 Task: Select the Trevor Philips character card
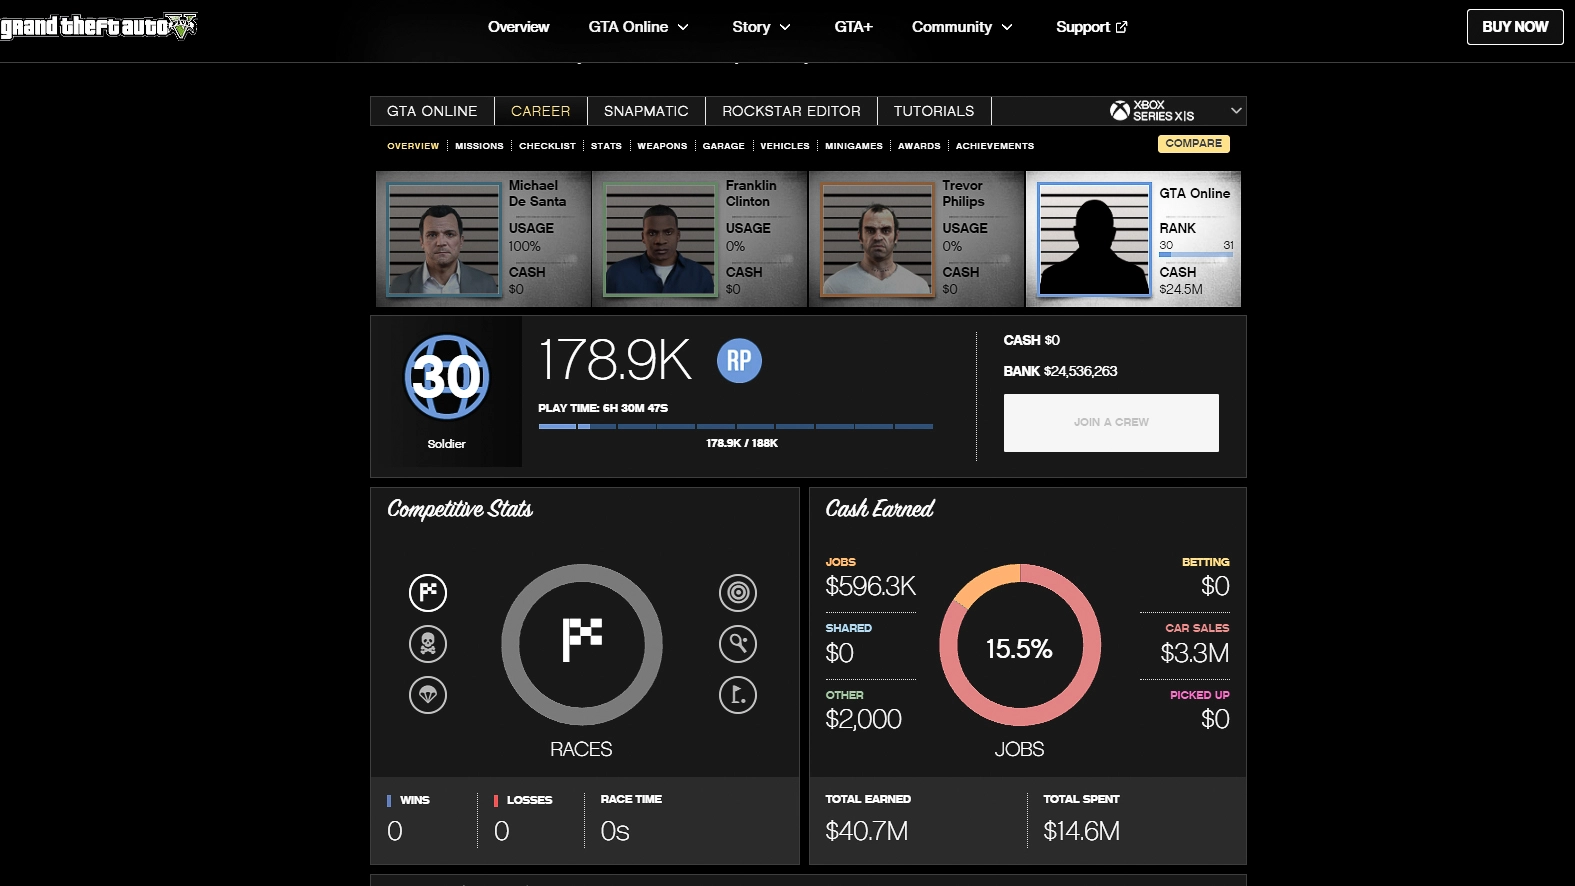point(916,239)
